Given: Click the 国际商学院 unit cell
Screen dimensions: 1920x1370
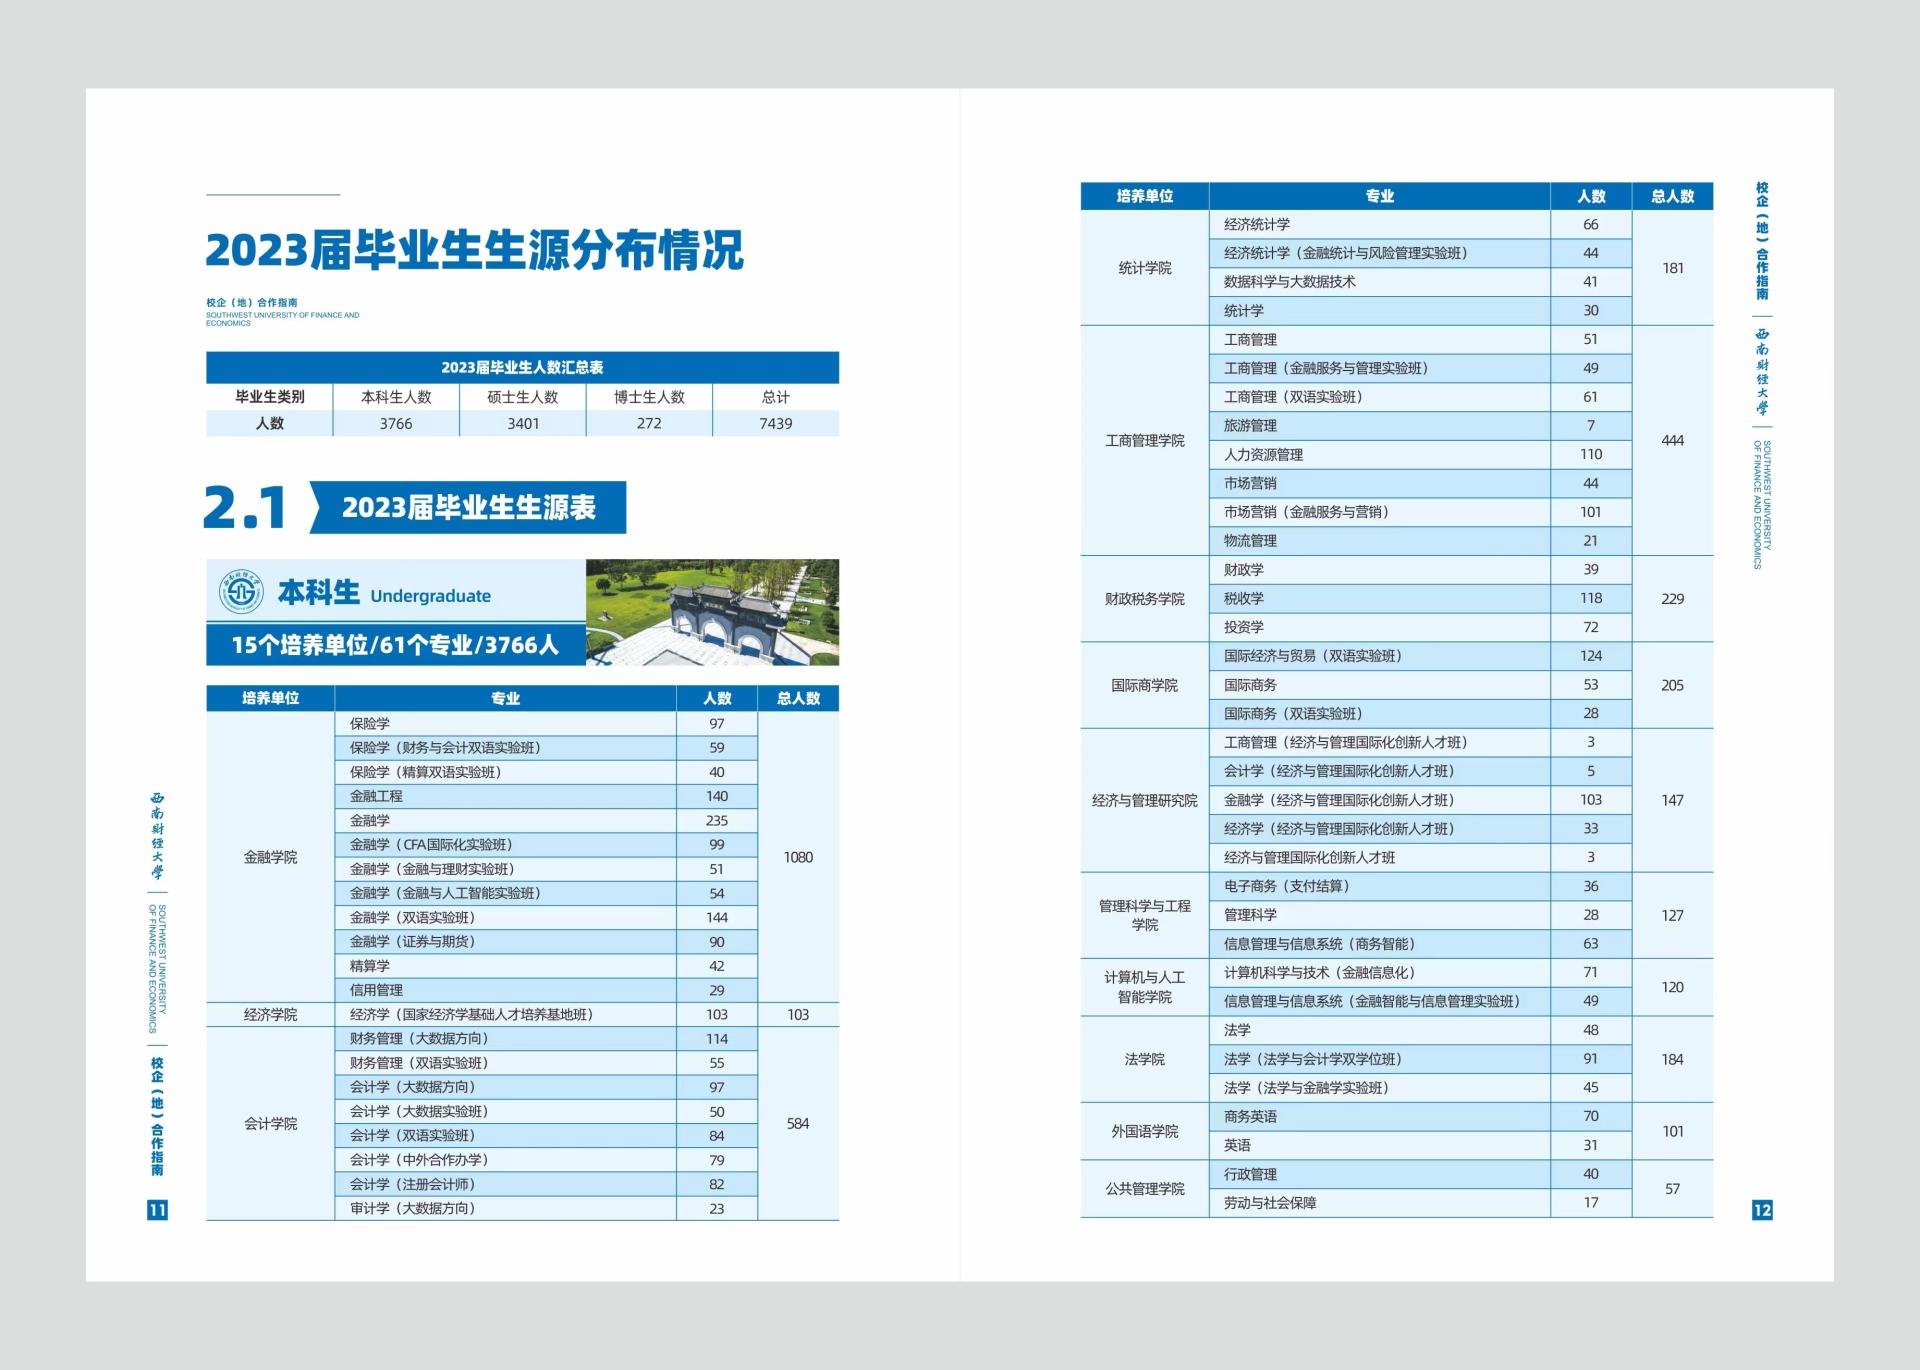Looking at the screenshot, I should tap(1145, 685).
